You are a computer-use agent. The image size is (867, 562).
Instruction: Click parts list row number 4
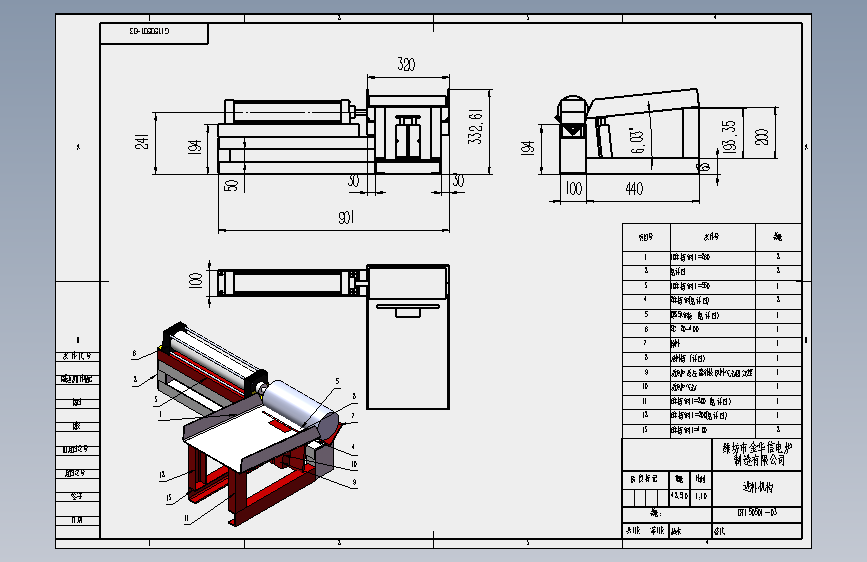point(712,301)
